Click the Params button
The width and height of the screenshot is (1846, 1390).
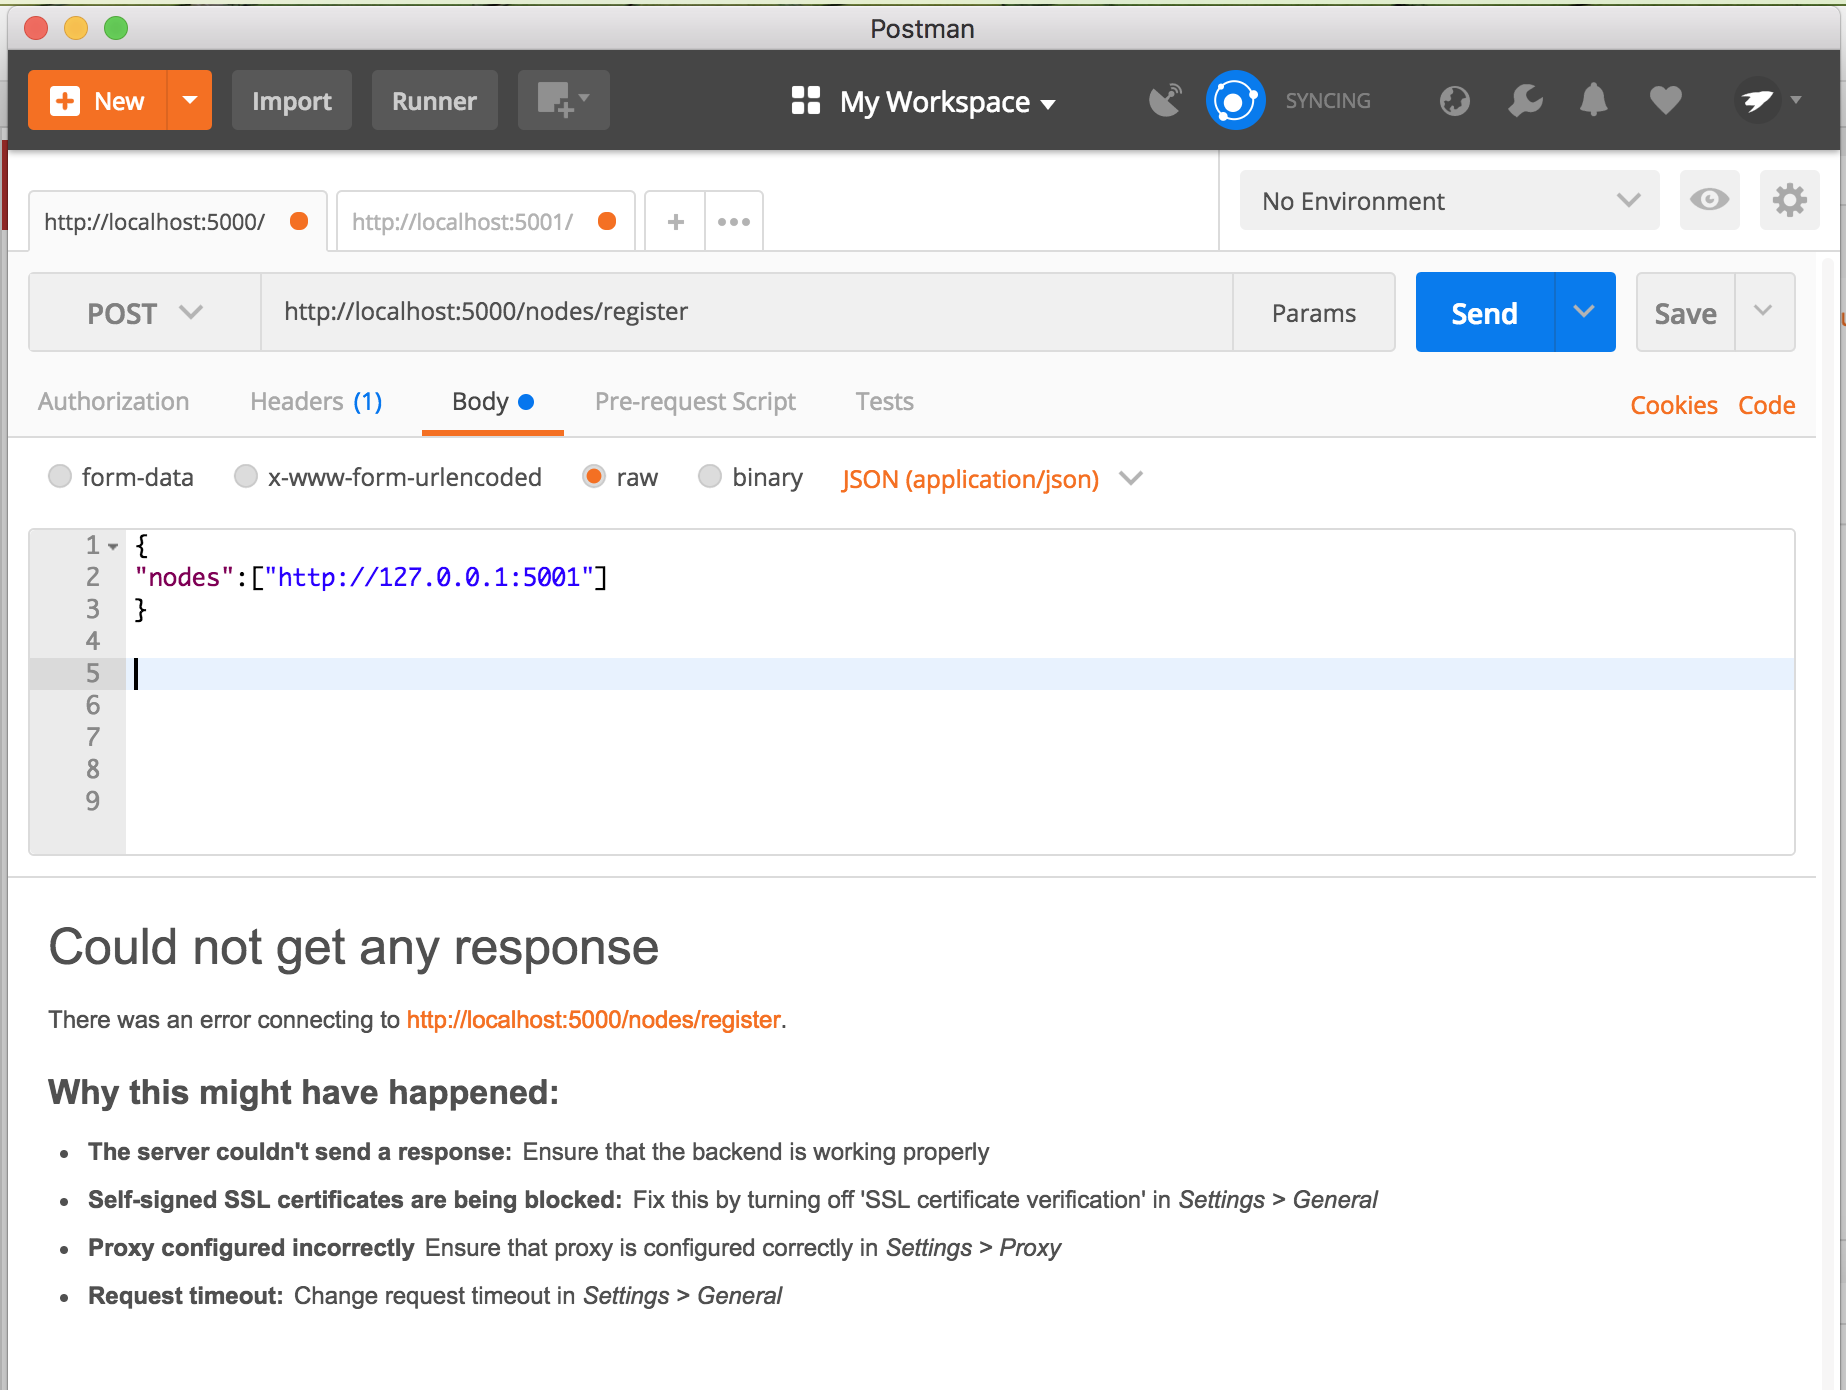tap(1314, 313)
